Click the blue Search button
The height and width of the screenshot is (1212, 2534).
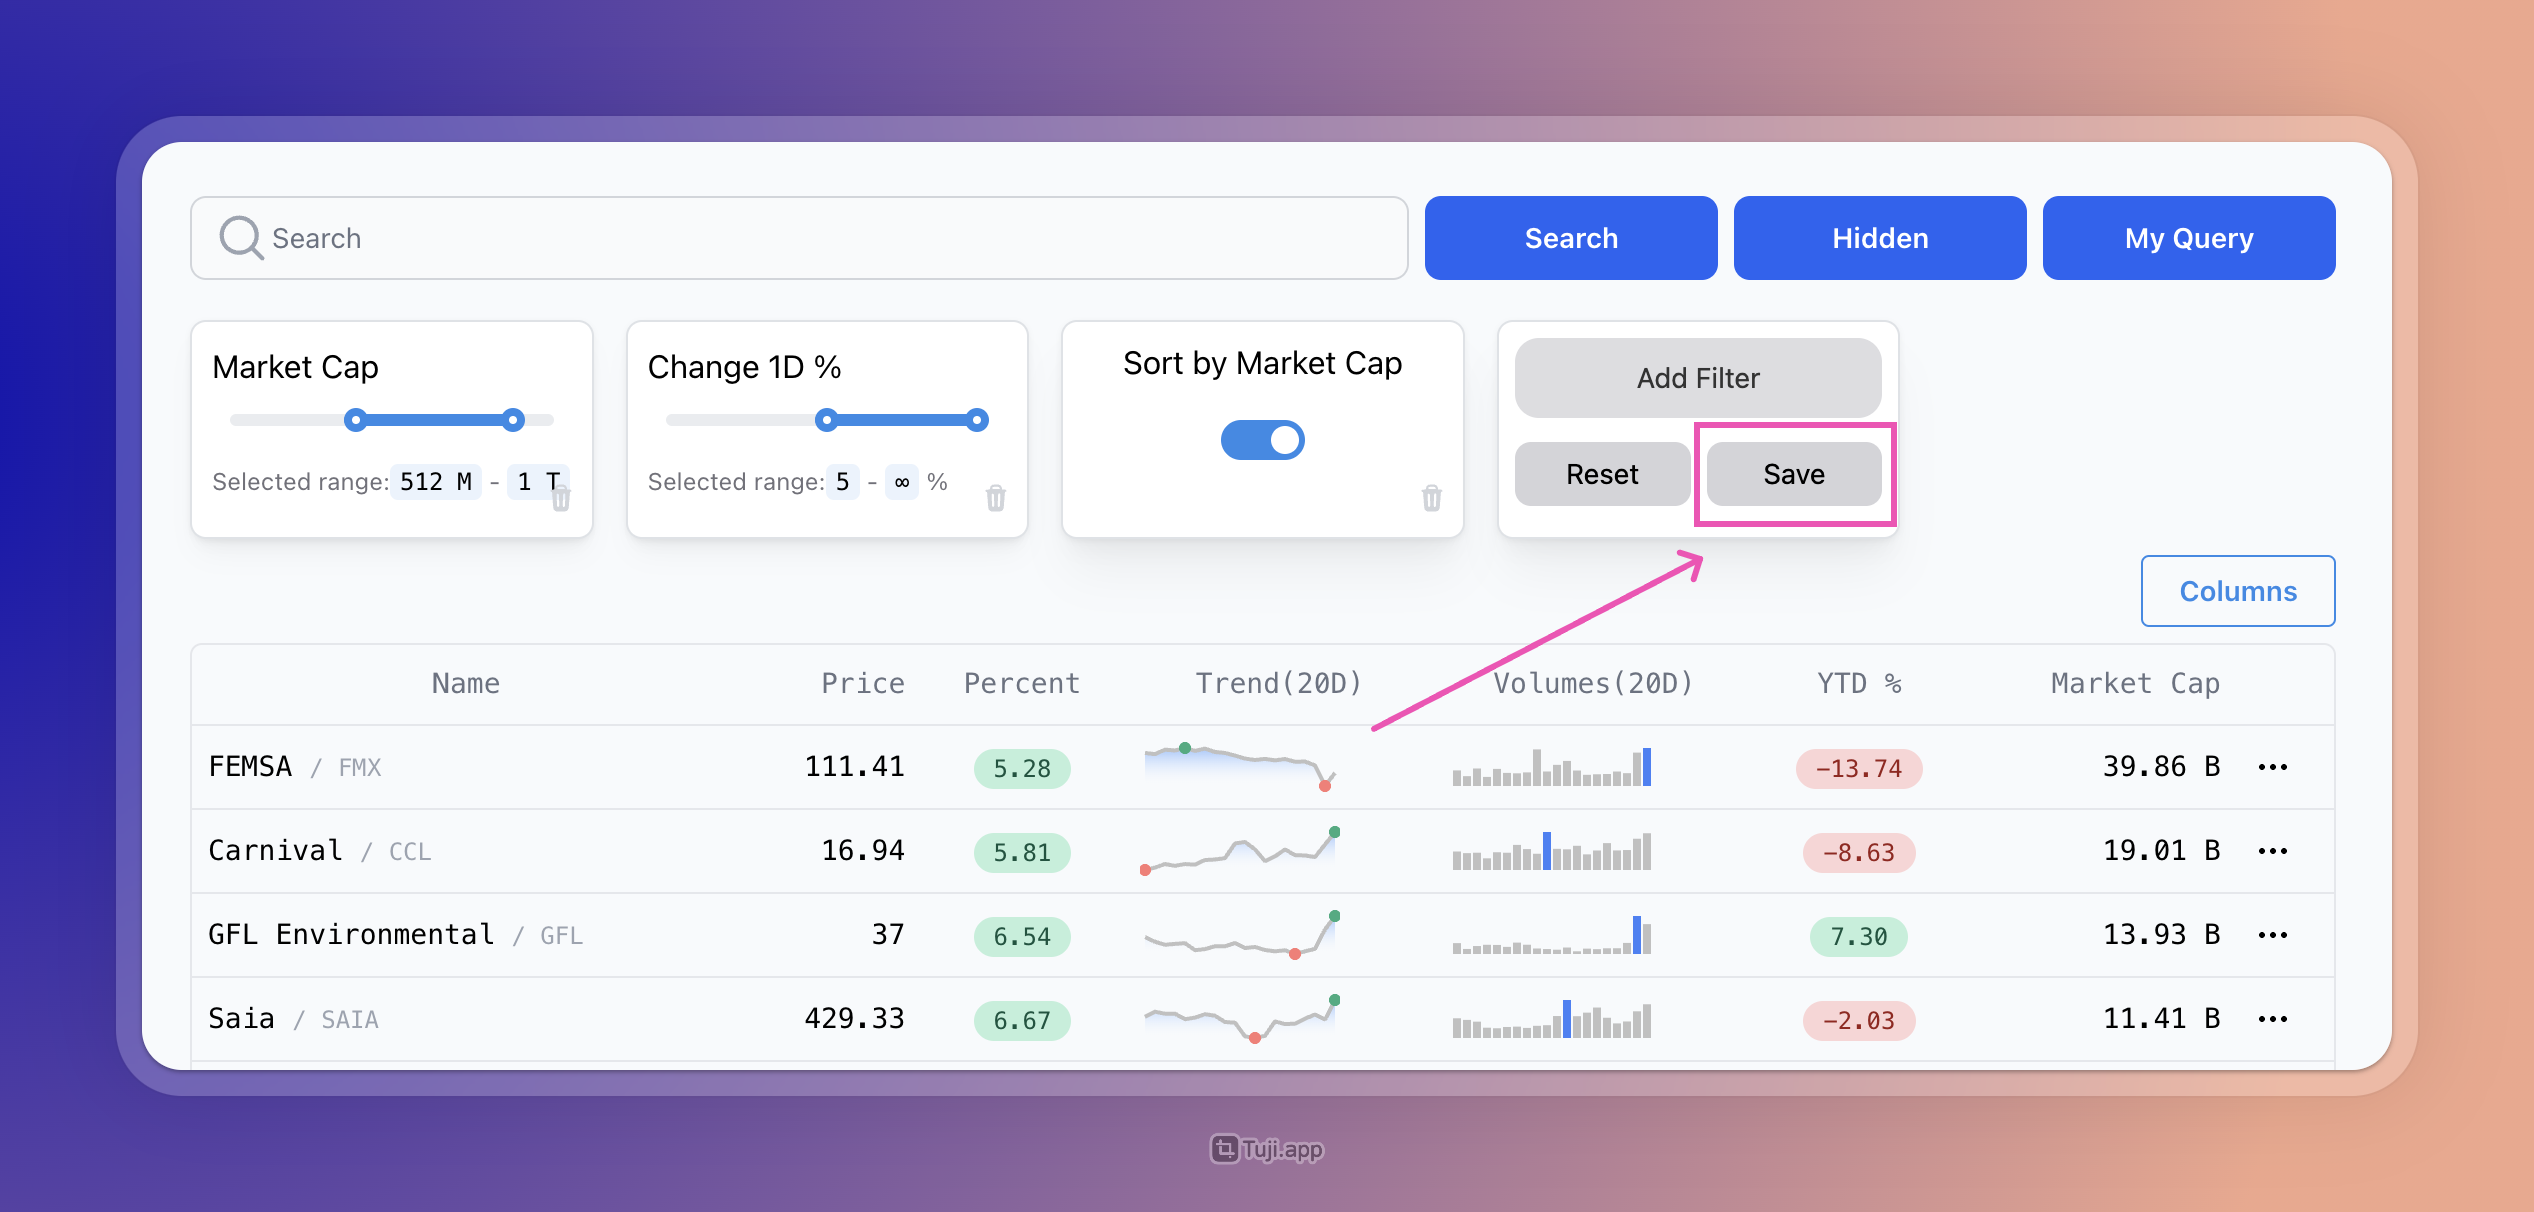[1571, 238]
